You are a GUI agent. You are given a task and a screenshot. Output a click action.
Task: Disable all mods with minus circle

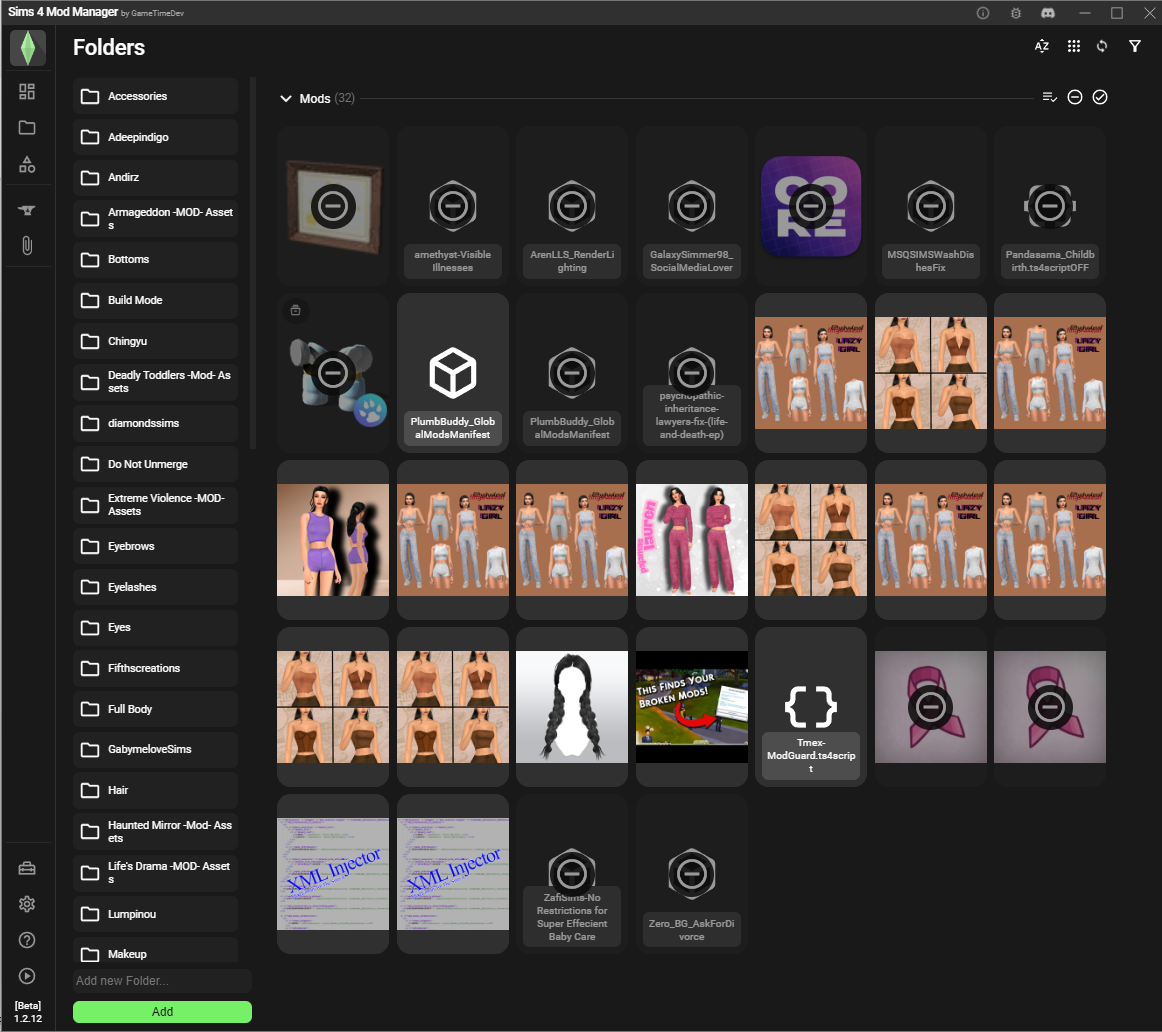click(x=1075, y=97)
